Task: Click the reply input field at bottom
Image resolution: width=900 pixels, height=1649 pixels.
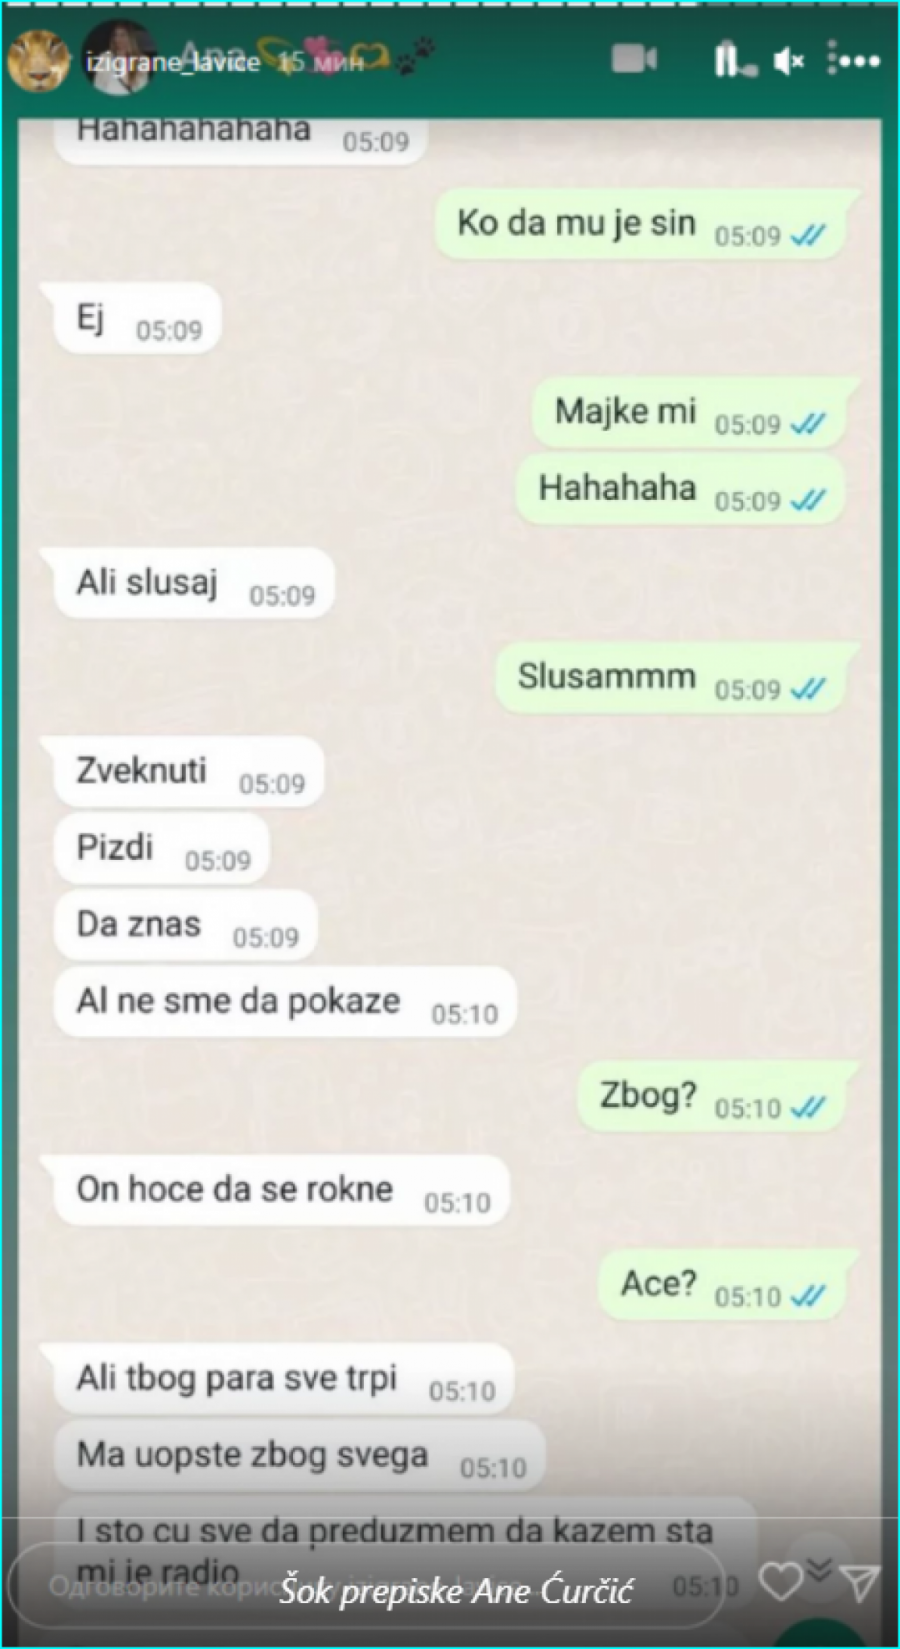Action: [366, 1586]
